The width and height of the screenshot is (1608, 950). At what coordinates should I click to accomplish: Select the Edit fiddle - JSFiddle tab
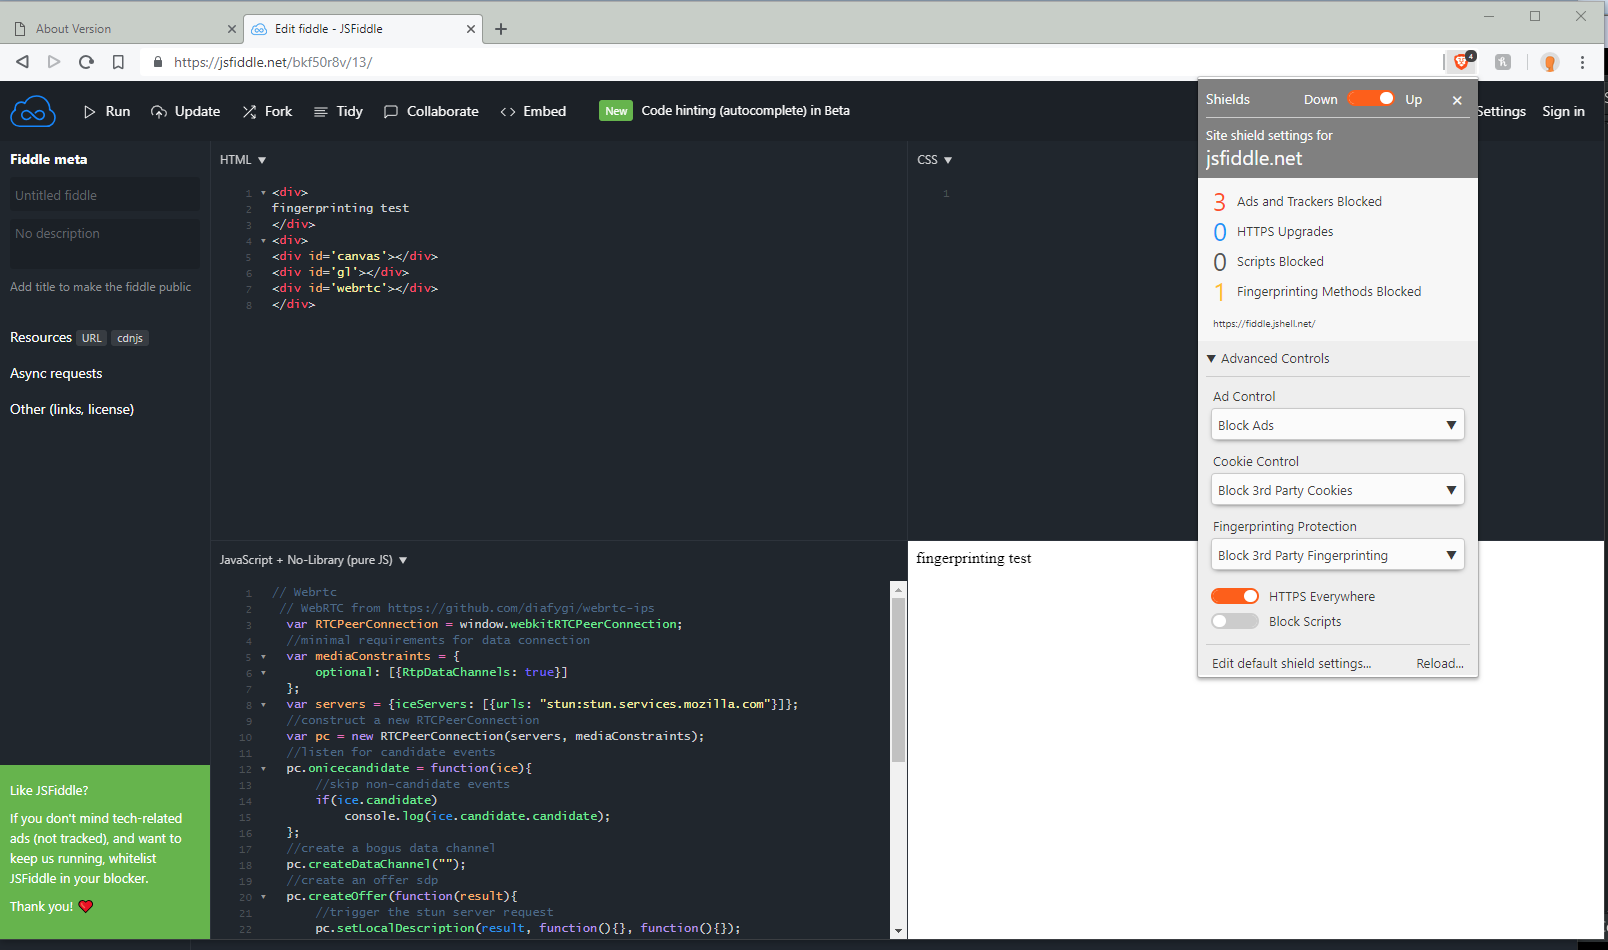[x=360, y=29]
